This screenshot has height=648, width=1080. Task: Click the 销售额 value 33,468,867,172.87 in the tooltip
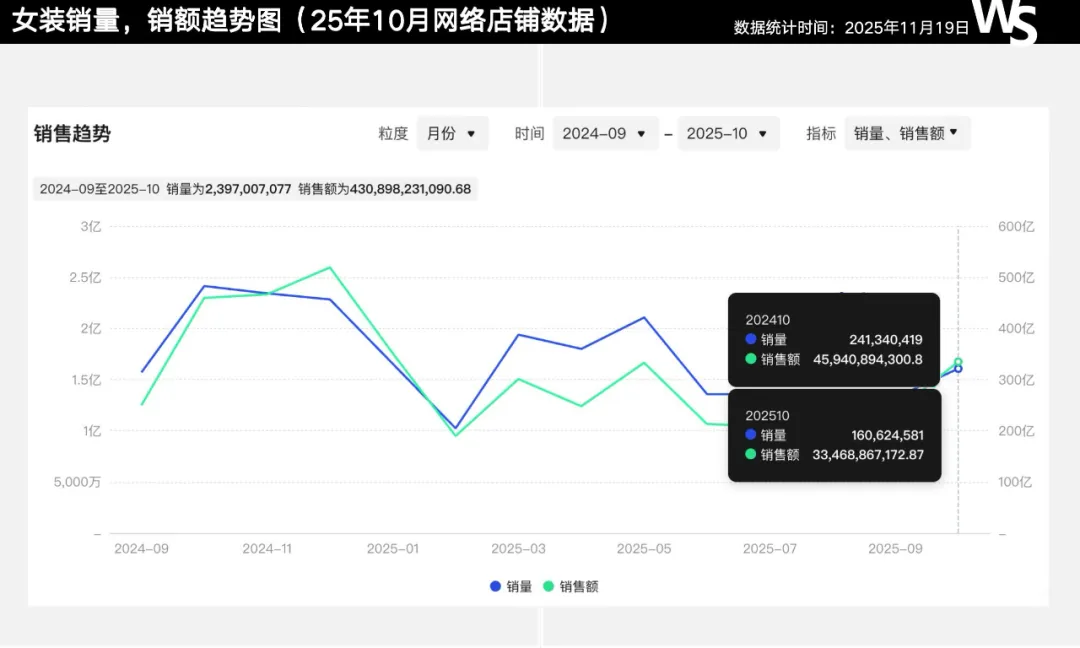coord(866,454)
